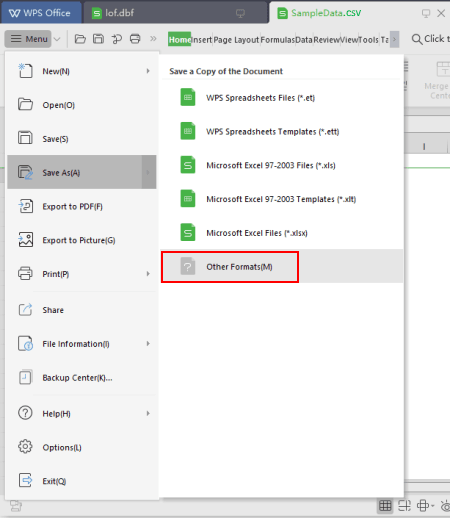
Task: Click the page break preview status icon
Action: point(404,506)
